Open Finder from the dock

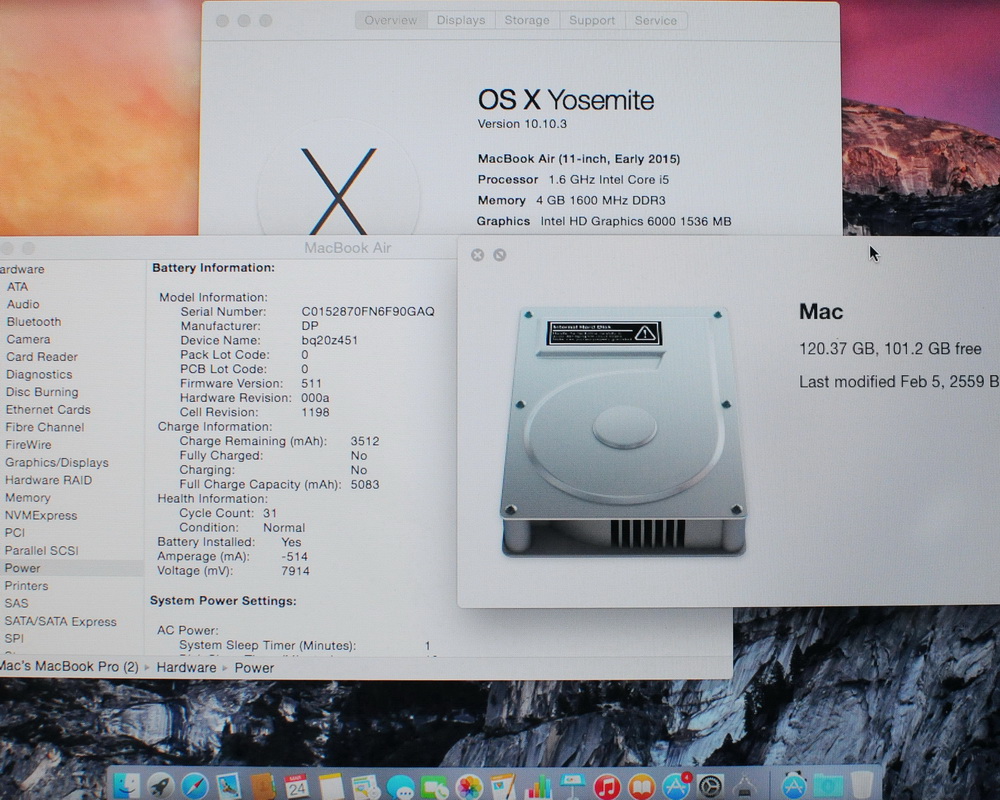126,786
